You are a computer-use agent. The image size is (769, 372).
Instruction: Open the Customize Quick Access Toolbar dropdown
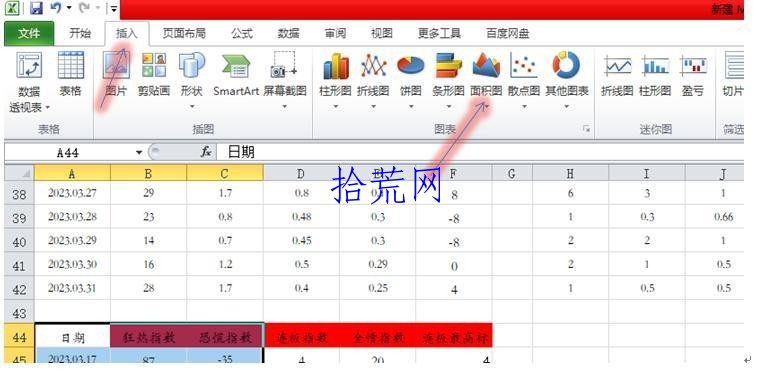tap(114, 9)
